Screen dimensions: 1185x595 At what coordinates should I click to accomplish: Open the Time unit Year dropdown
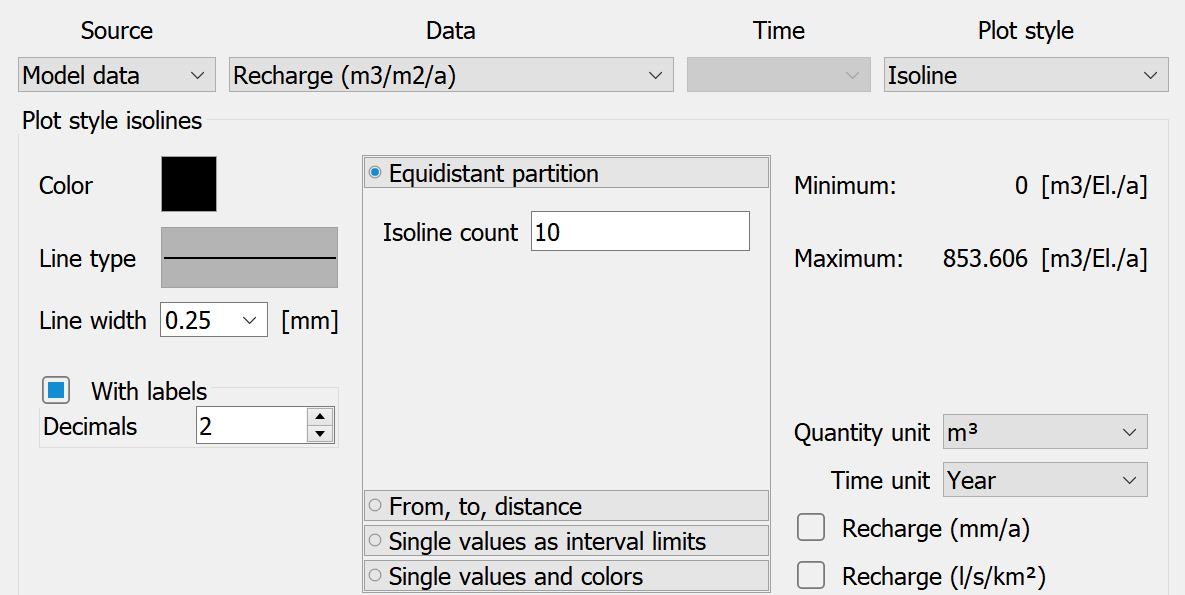point(1045,479)
